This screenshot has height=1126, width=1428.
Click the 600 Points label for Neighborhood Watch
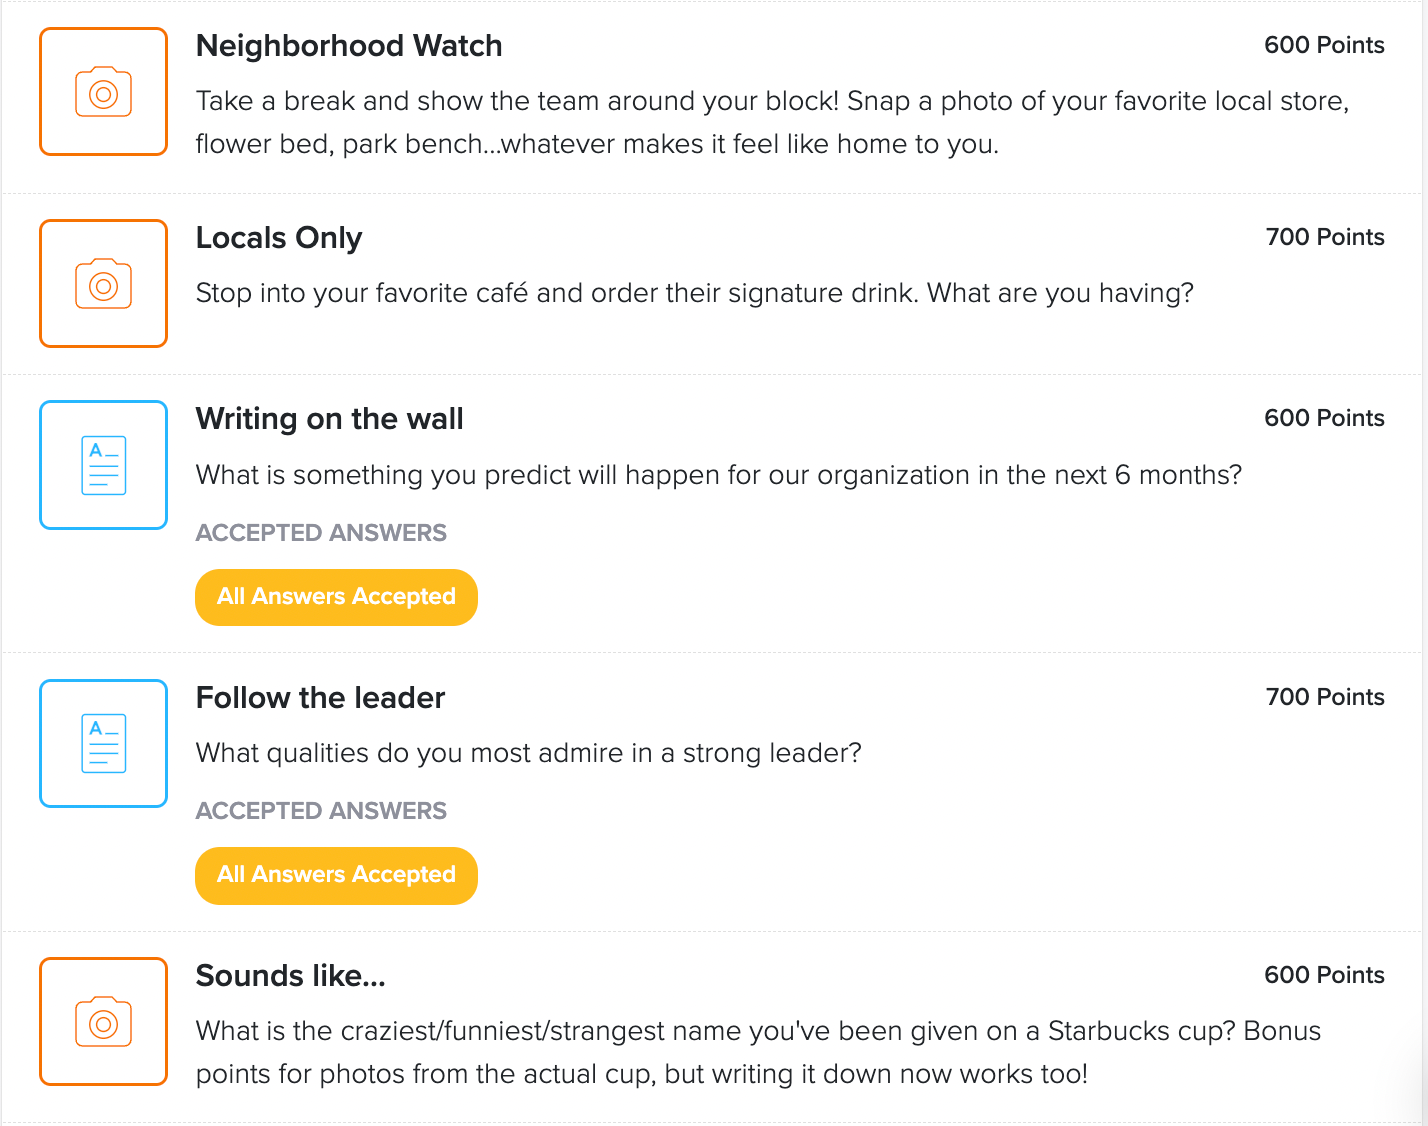tap(1324, 45)
